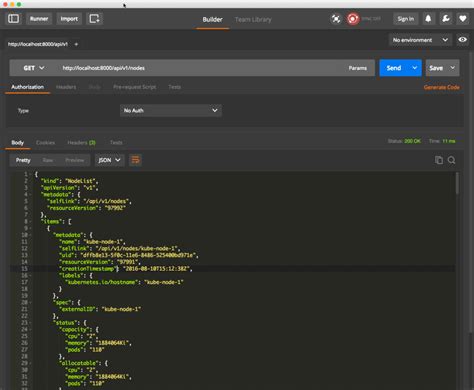Click the uid value line

pos(129,255)
